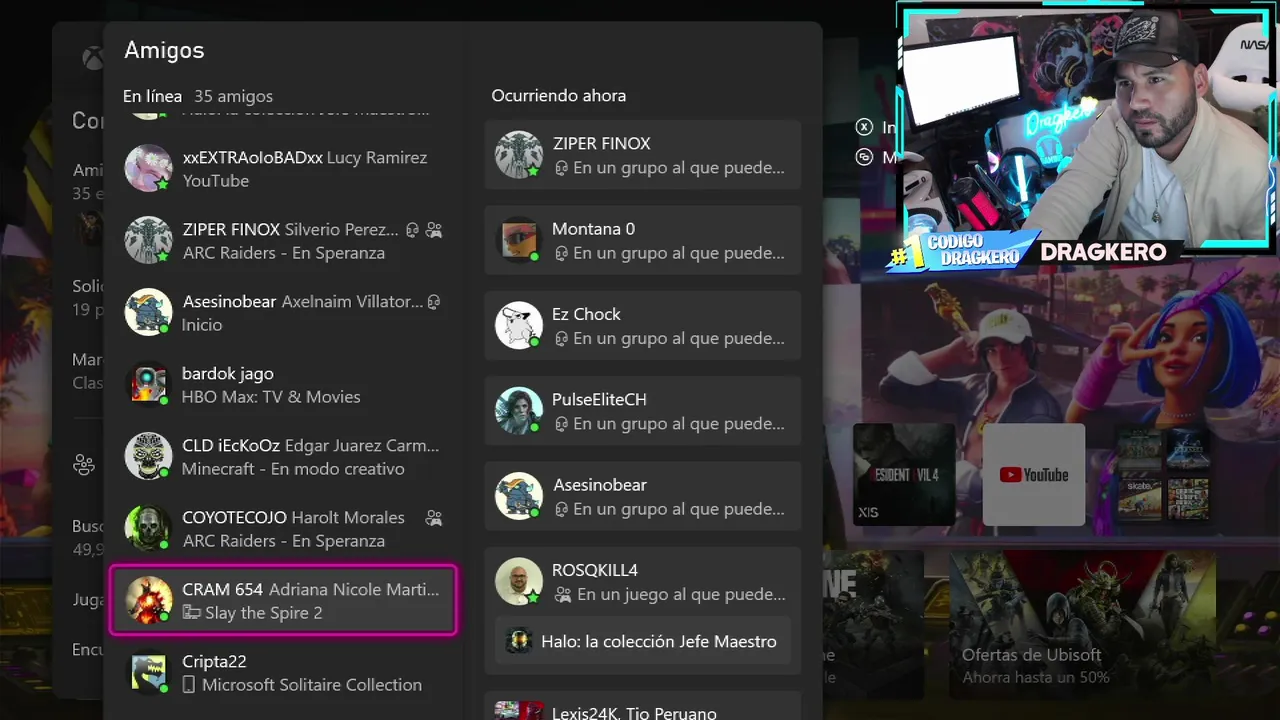Open games collection tile beside YouTube
This screenshot has width=1280, height=720.
point(1163,474)
